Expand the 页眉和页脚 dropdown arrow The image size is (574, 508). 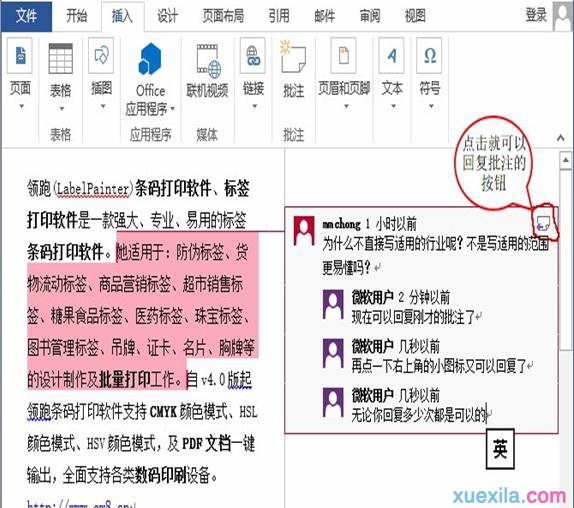[346, 107]
